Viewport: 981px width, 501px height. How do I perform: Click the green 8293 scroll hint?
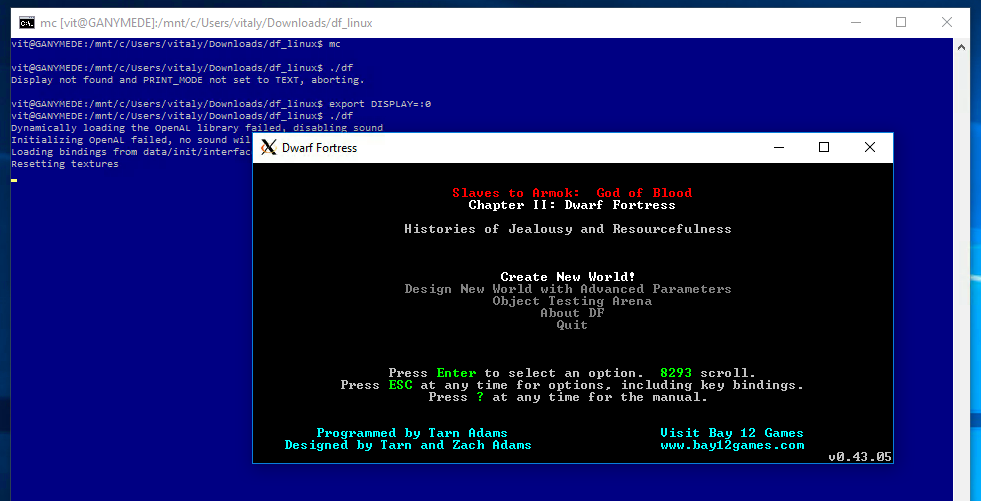(676, 373)
